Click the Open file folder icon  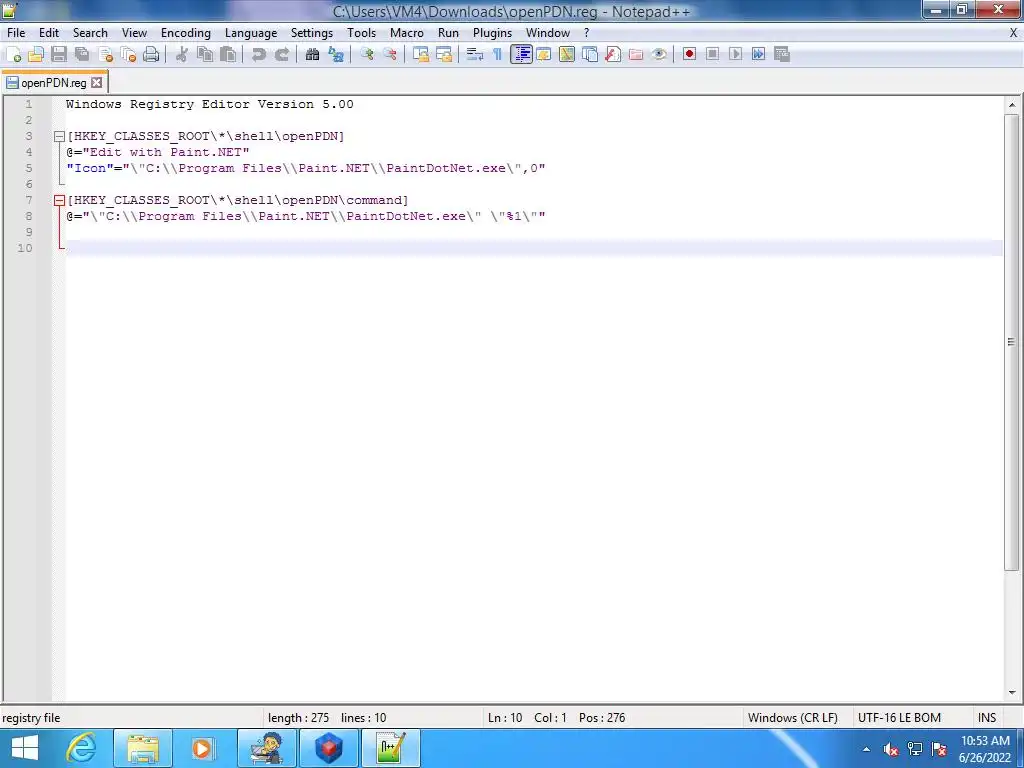[36, 54]
